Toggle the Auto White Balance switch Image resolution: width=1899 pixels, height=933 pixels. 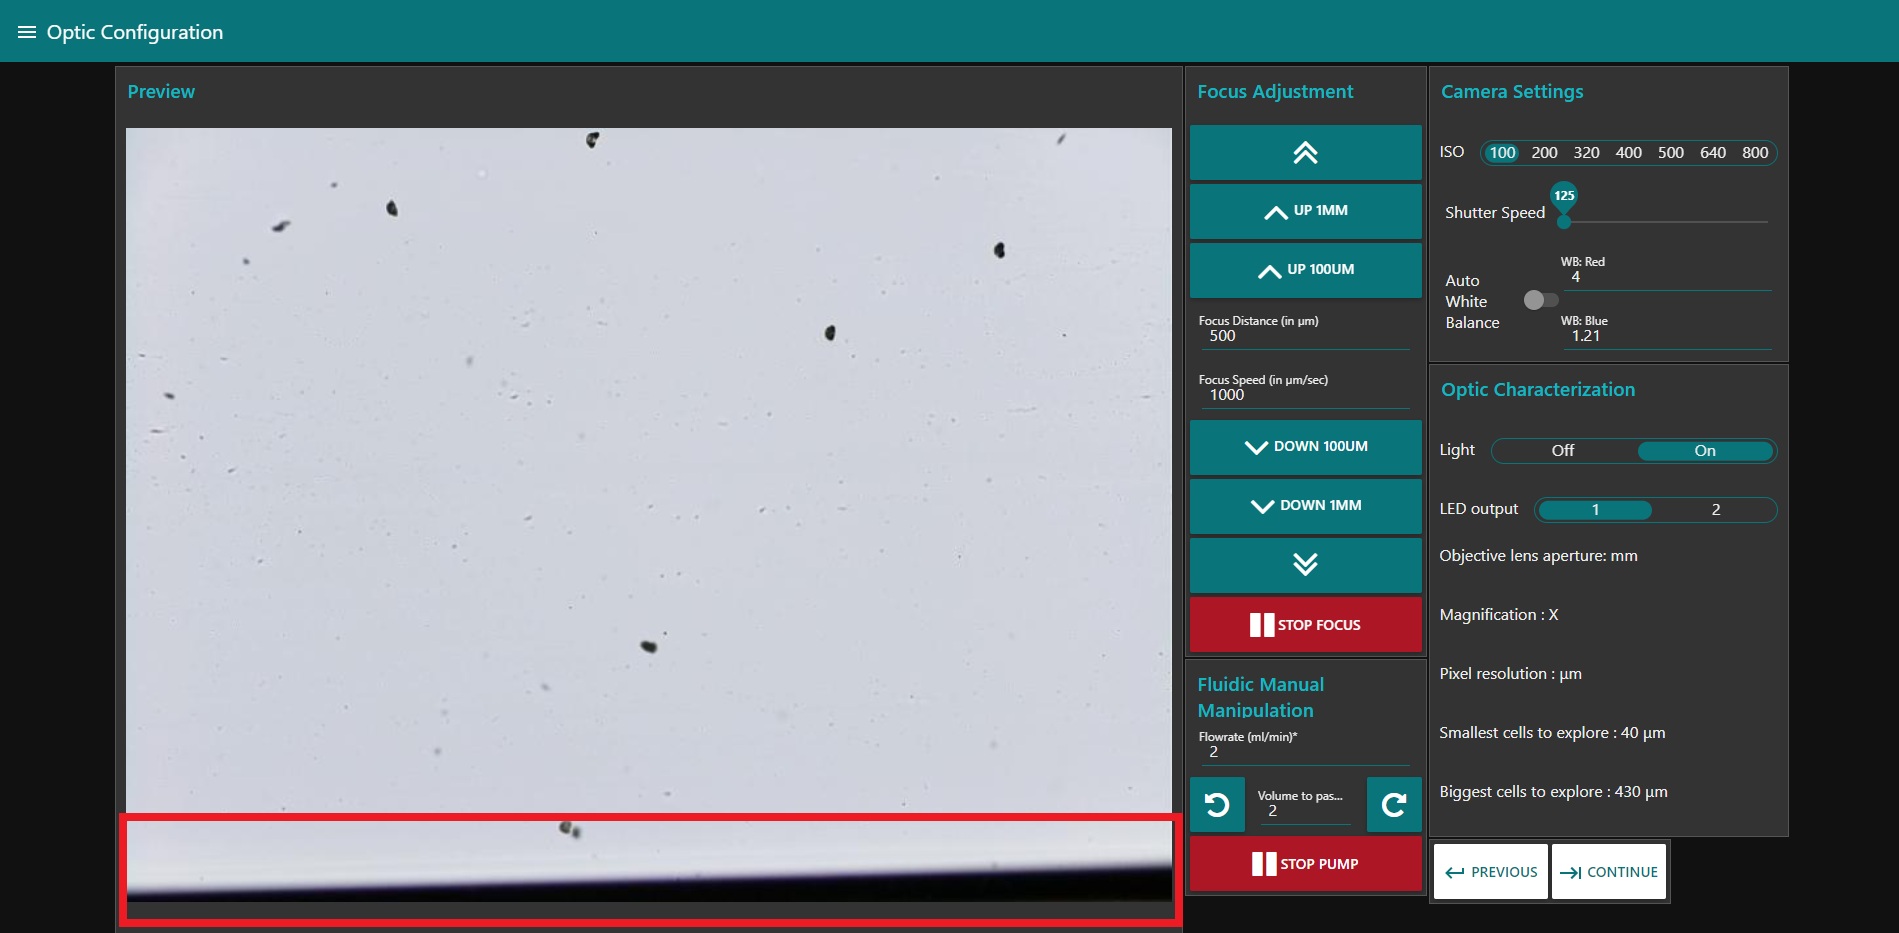tap(1540, 300)
